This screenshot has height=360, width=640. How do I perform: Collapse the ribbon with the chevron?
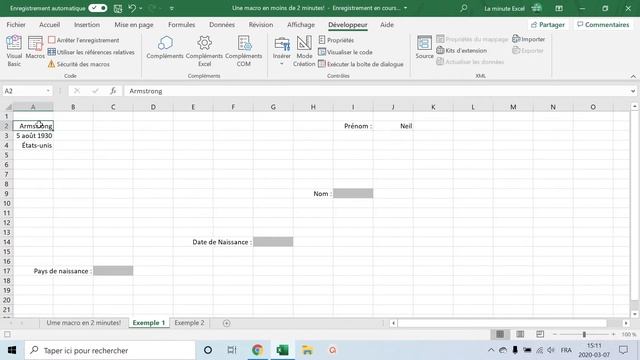(633, 76)
